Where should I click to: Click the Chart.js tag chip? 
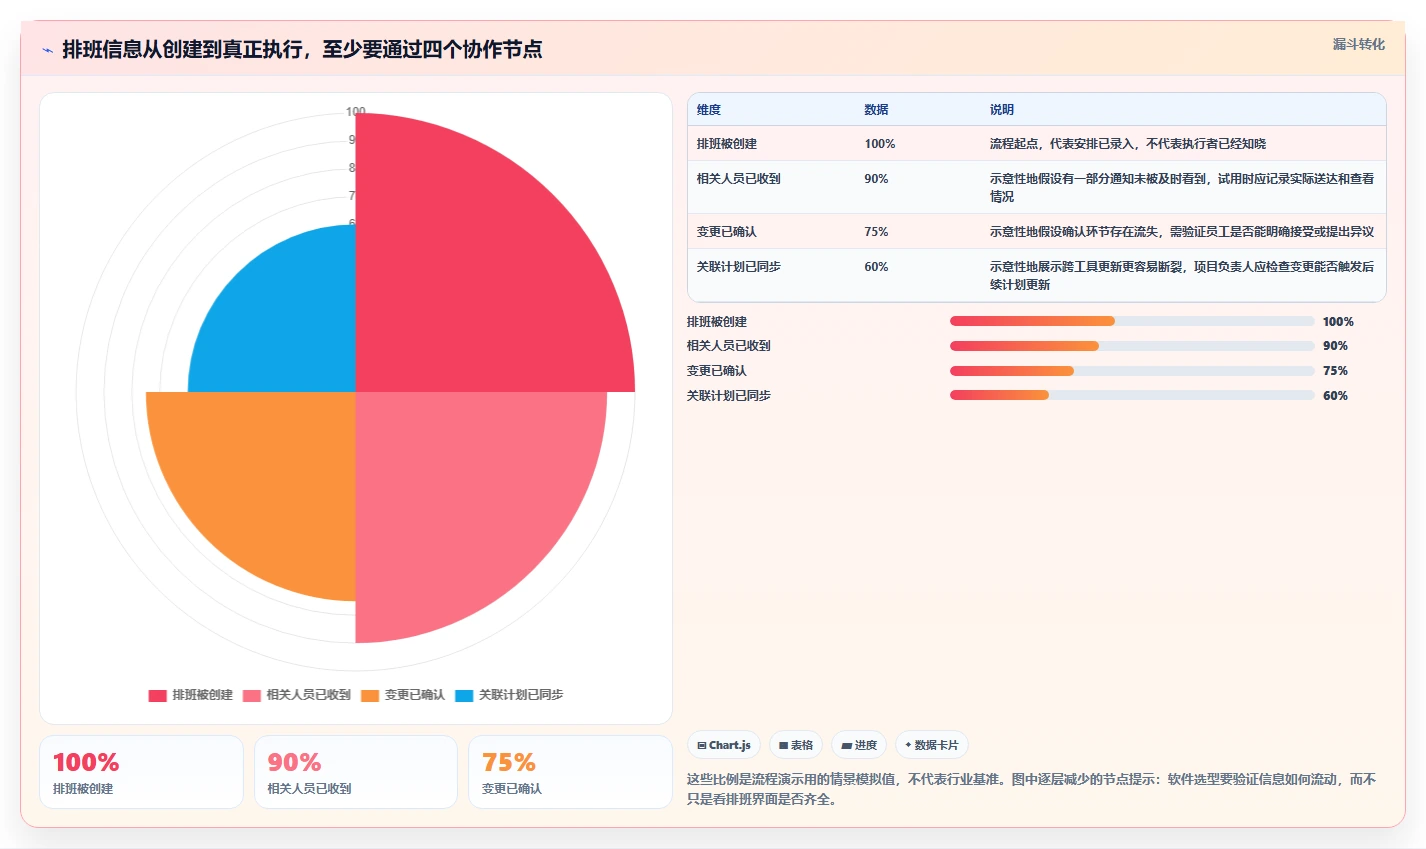tap(724, 745)
